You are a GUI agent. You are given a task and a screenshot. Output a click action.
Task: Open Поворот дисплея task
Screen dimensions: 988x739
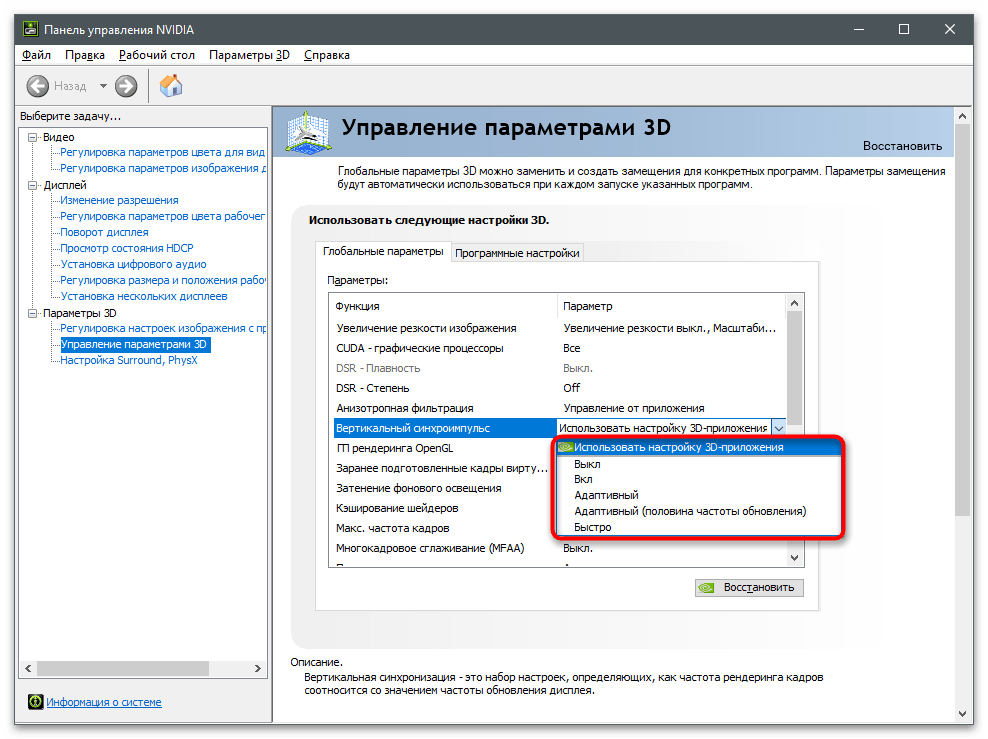click(x=105, y=232)
